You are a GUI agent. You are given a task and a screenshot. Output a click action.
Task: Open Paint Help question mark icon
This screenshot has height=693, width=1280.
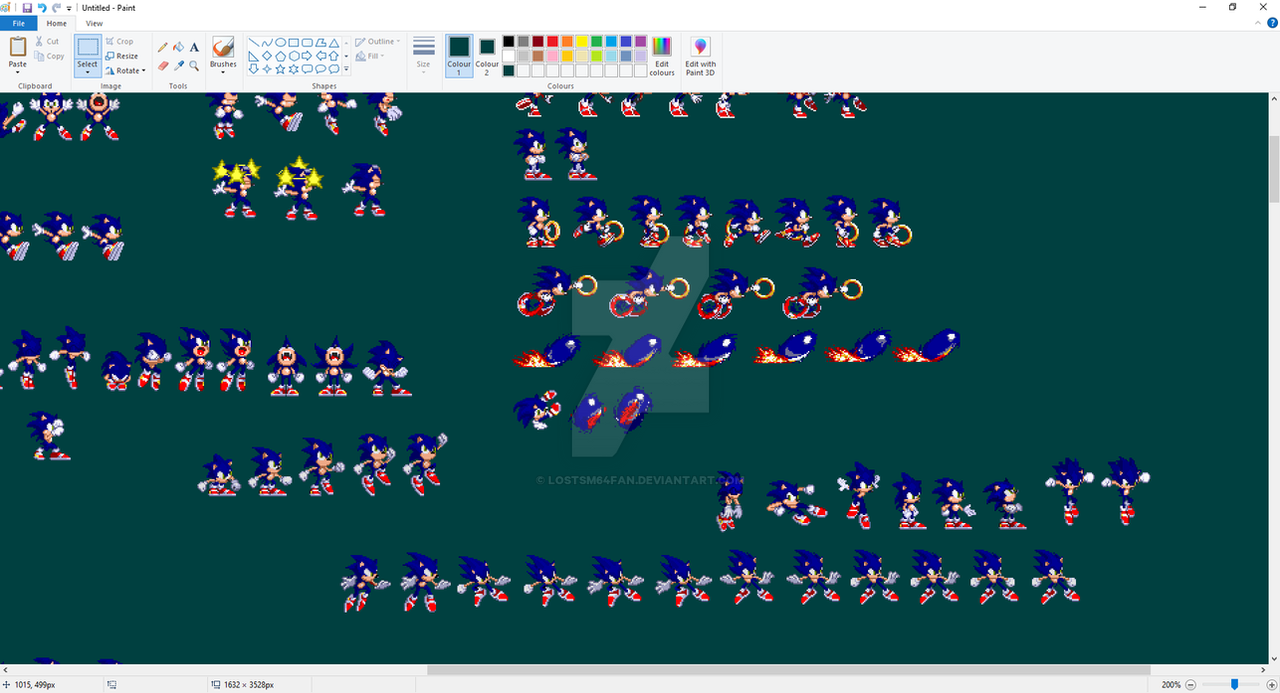1272,22
